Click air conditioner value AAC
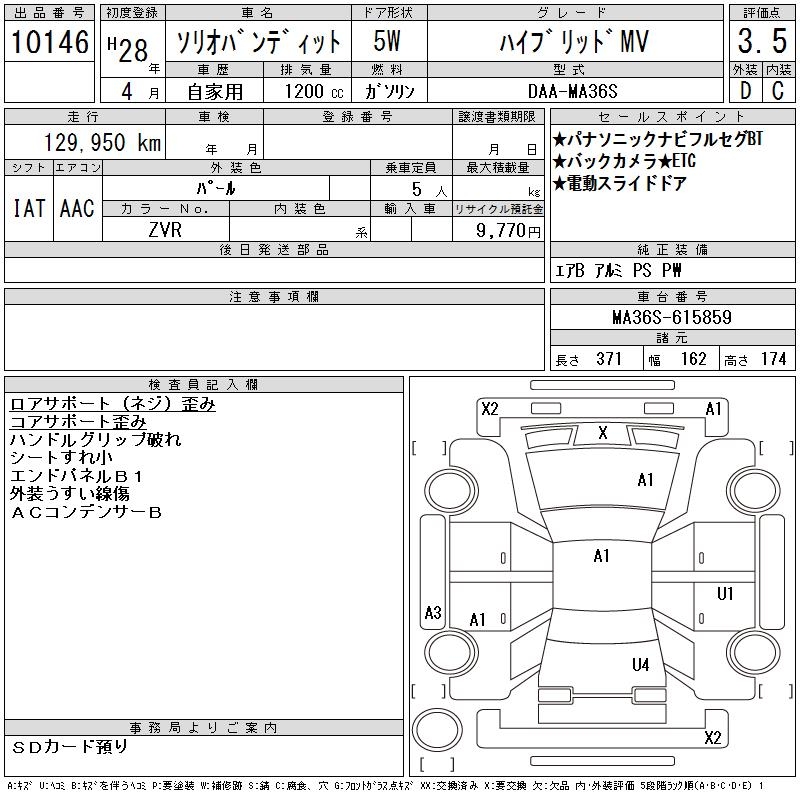The width and height of the screenshot is (800, 800). pyautogui.click(x=78, y=208)
